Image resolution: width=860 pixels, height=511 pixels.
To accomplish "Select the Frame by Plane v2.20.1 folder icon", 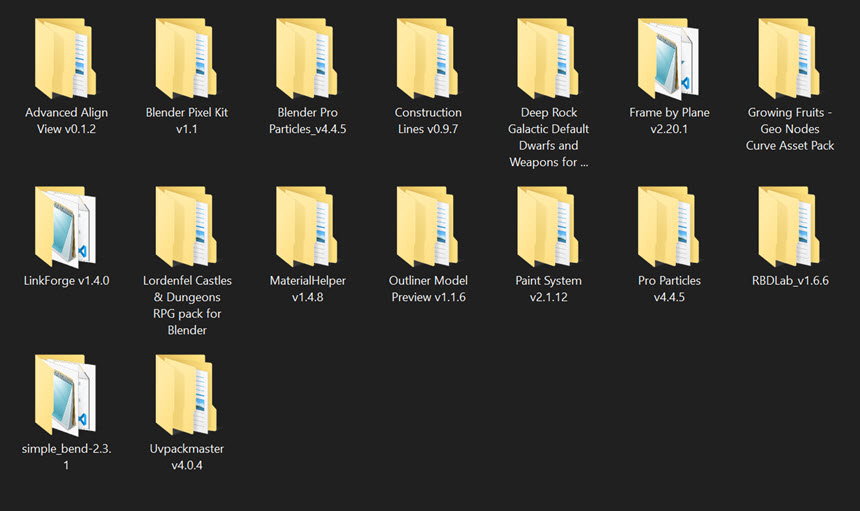I will (x=669, y=58).
